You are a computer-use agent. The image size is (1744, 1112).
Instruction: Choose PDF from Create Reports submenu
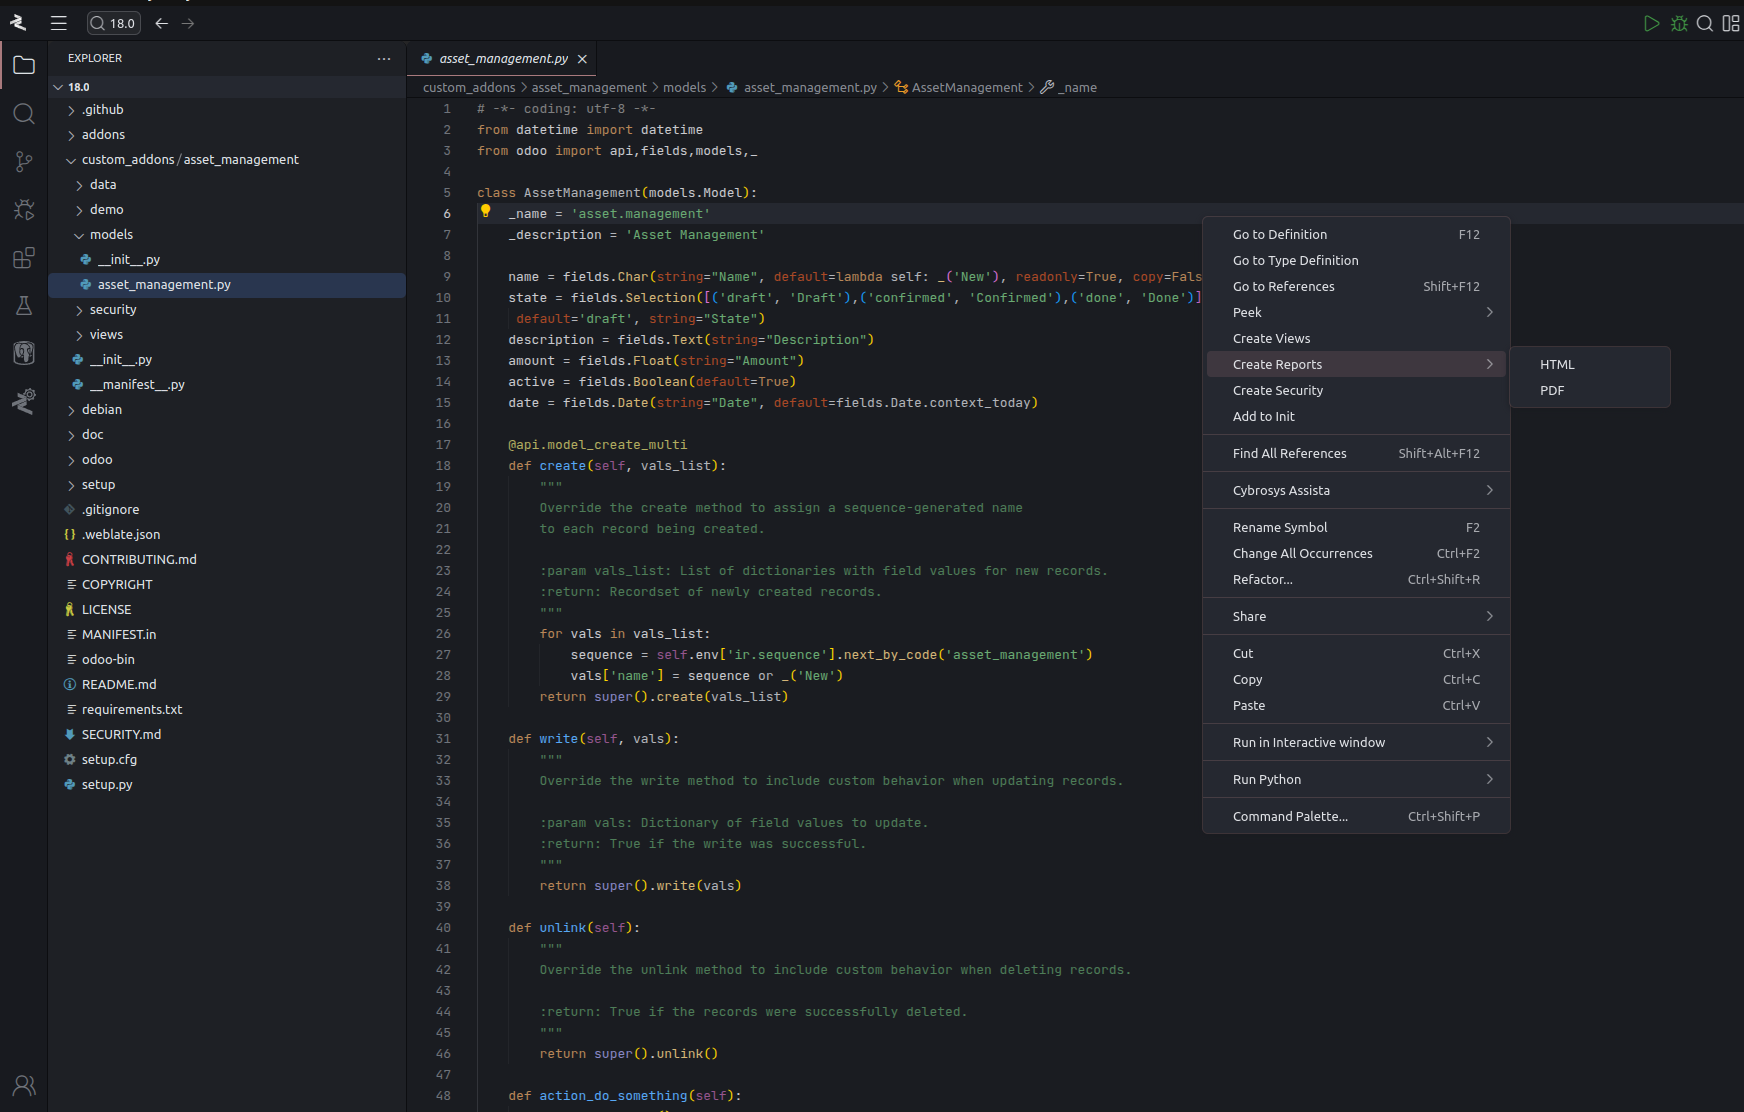pyautogui.click(x=1552, y=391)
